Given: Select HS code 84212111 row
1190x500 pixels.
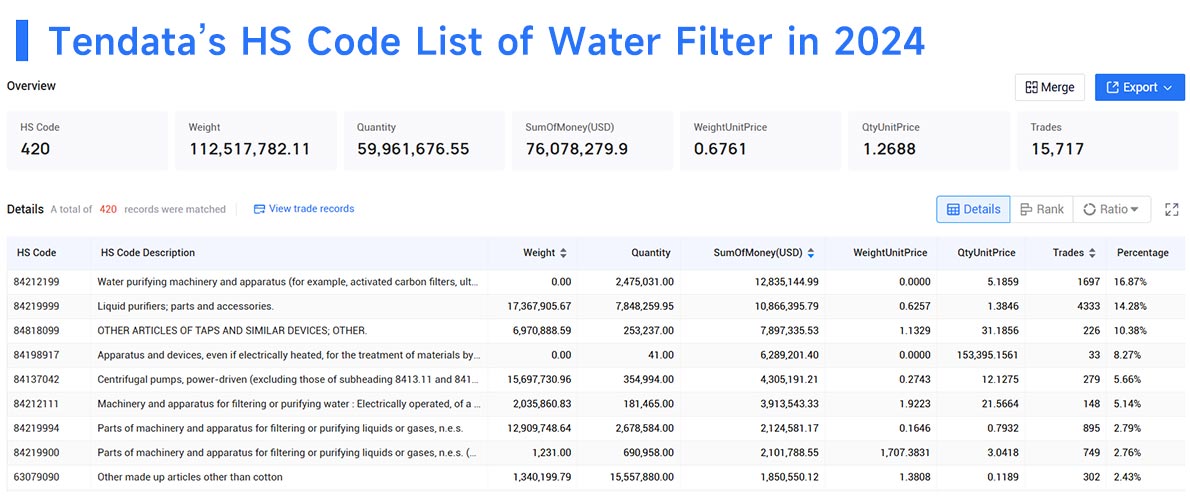Looking at the screenshot, I should (x=596, y=403).
